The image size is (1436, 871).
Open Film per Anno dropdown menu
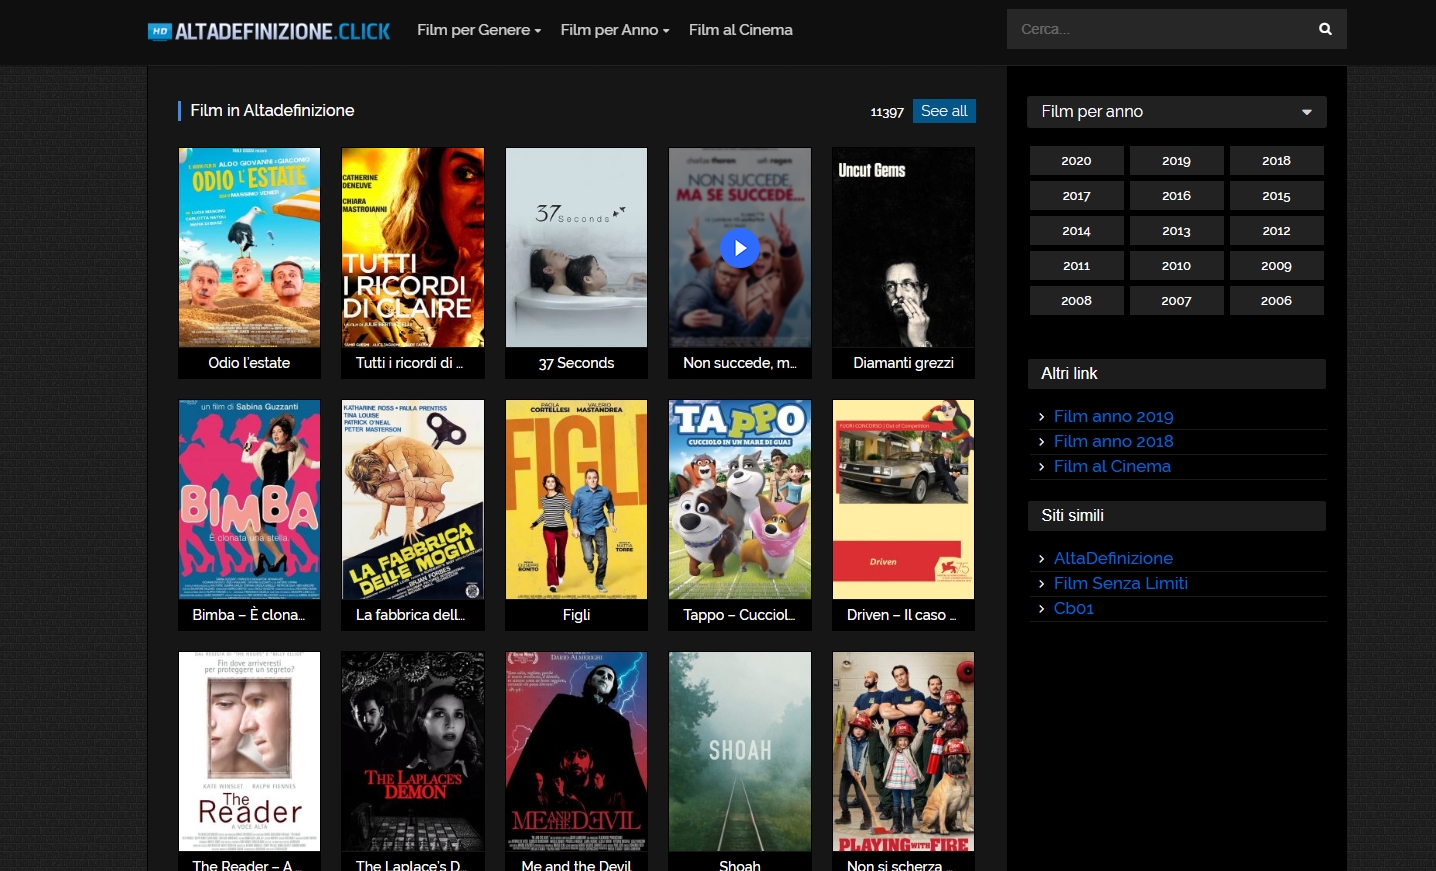click(x=615, y=30)
